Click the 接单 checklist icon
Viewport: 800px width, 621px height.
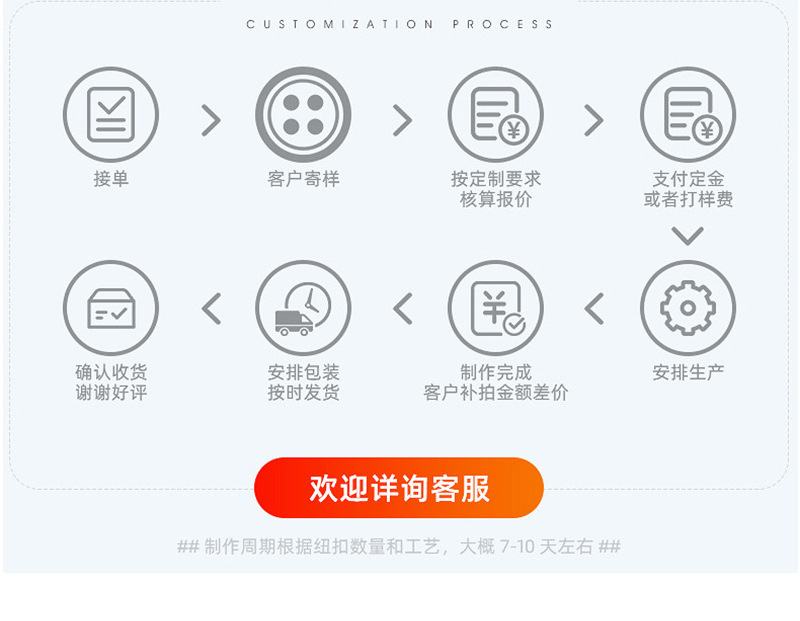point(111,115)
